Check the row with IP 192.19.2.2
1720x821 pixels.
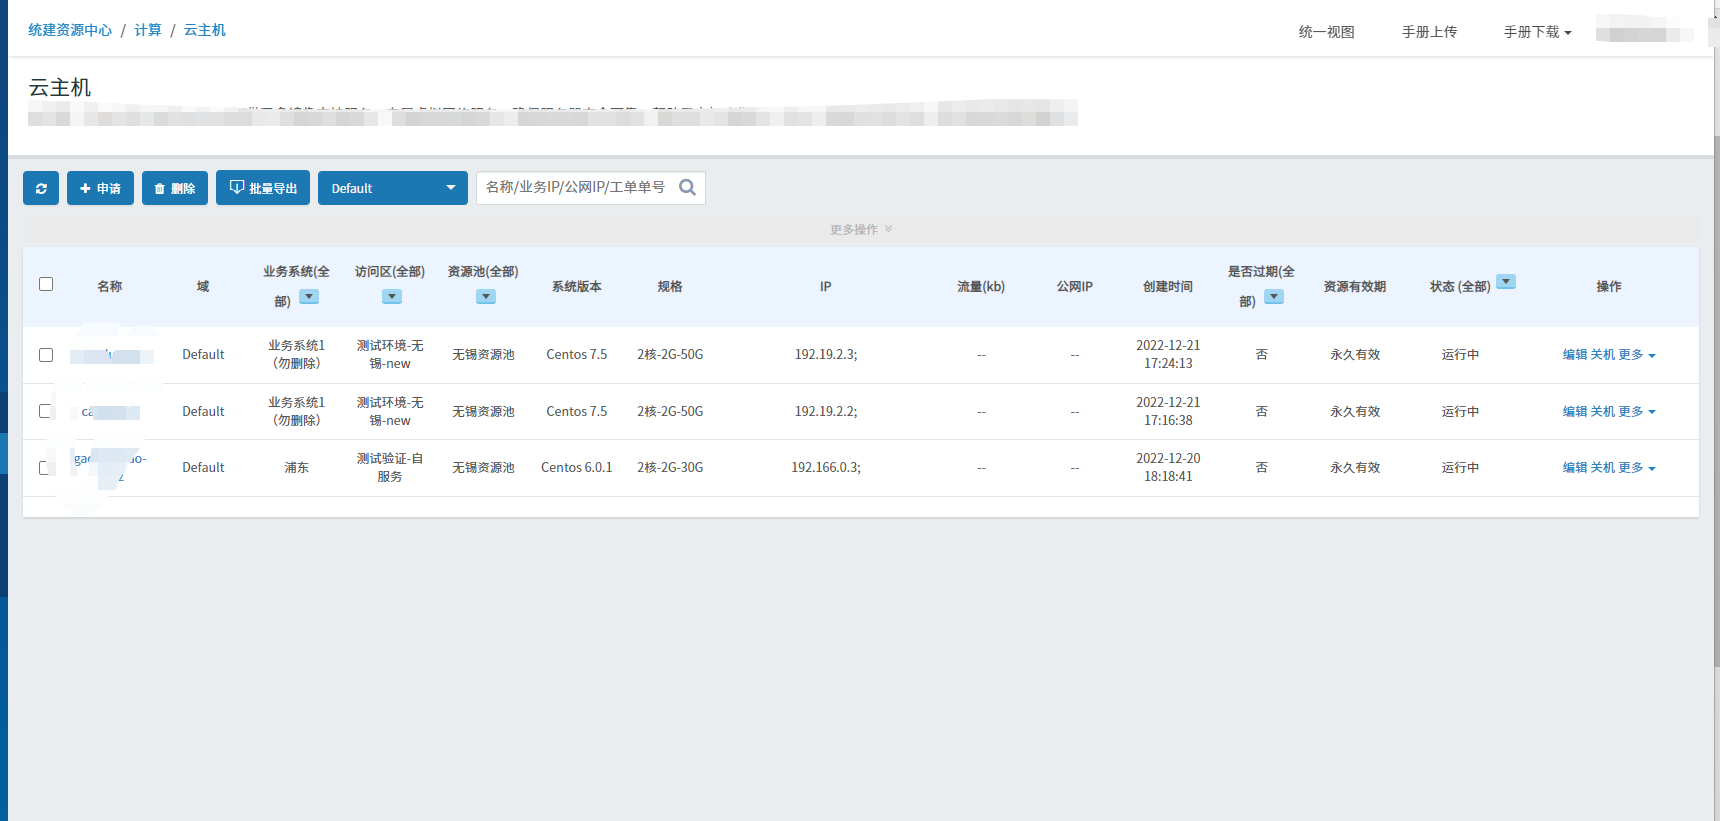pos(46,411)
